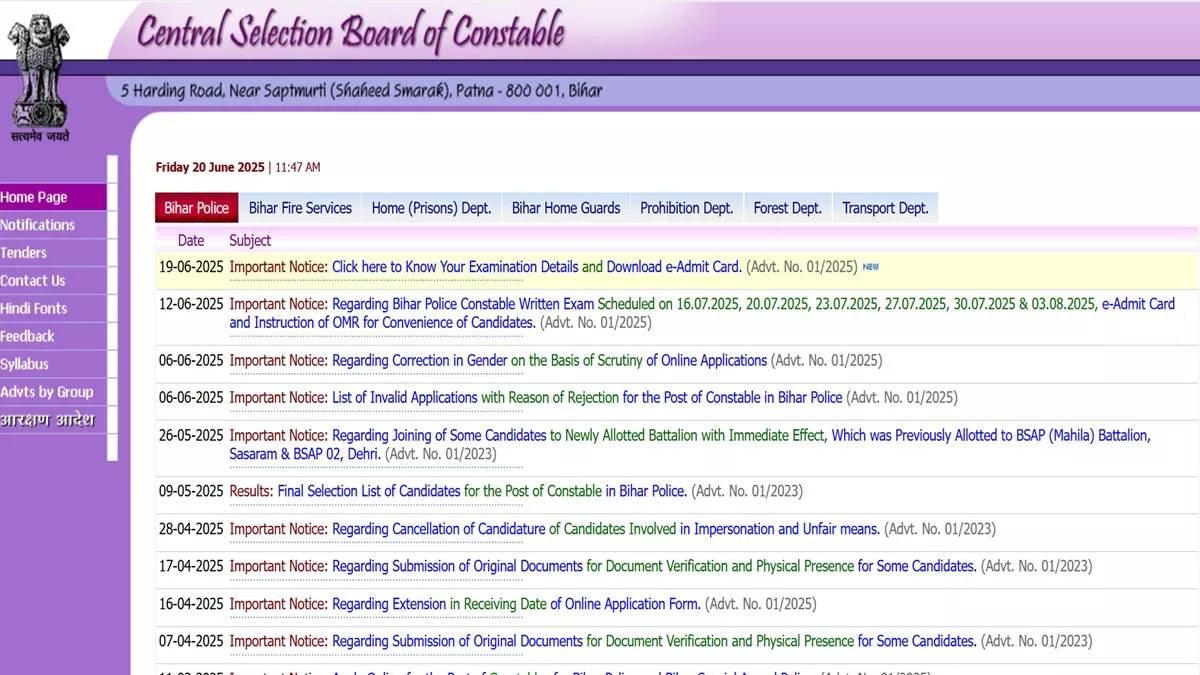
Task: Choose Feedback in the sidebar menu
Action: coord(53,337)
